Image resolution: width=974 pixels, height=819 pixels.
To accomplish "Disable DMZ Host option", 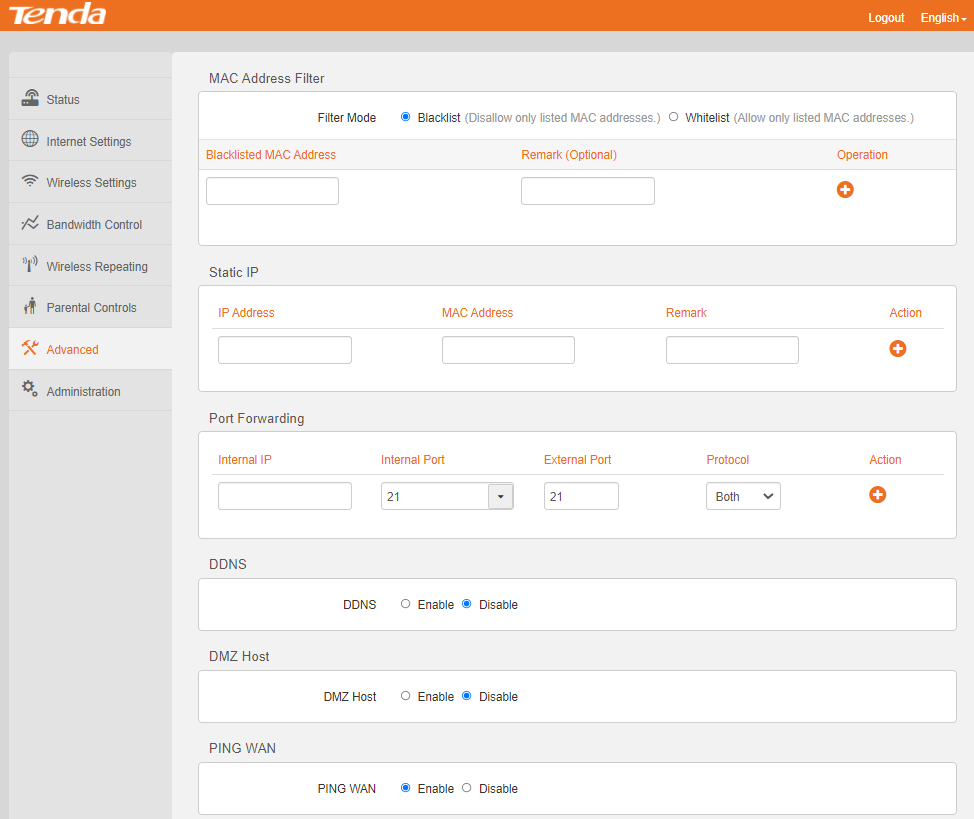I will click(x=467, y=696).
